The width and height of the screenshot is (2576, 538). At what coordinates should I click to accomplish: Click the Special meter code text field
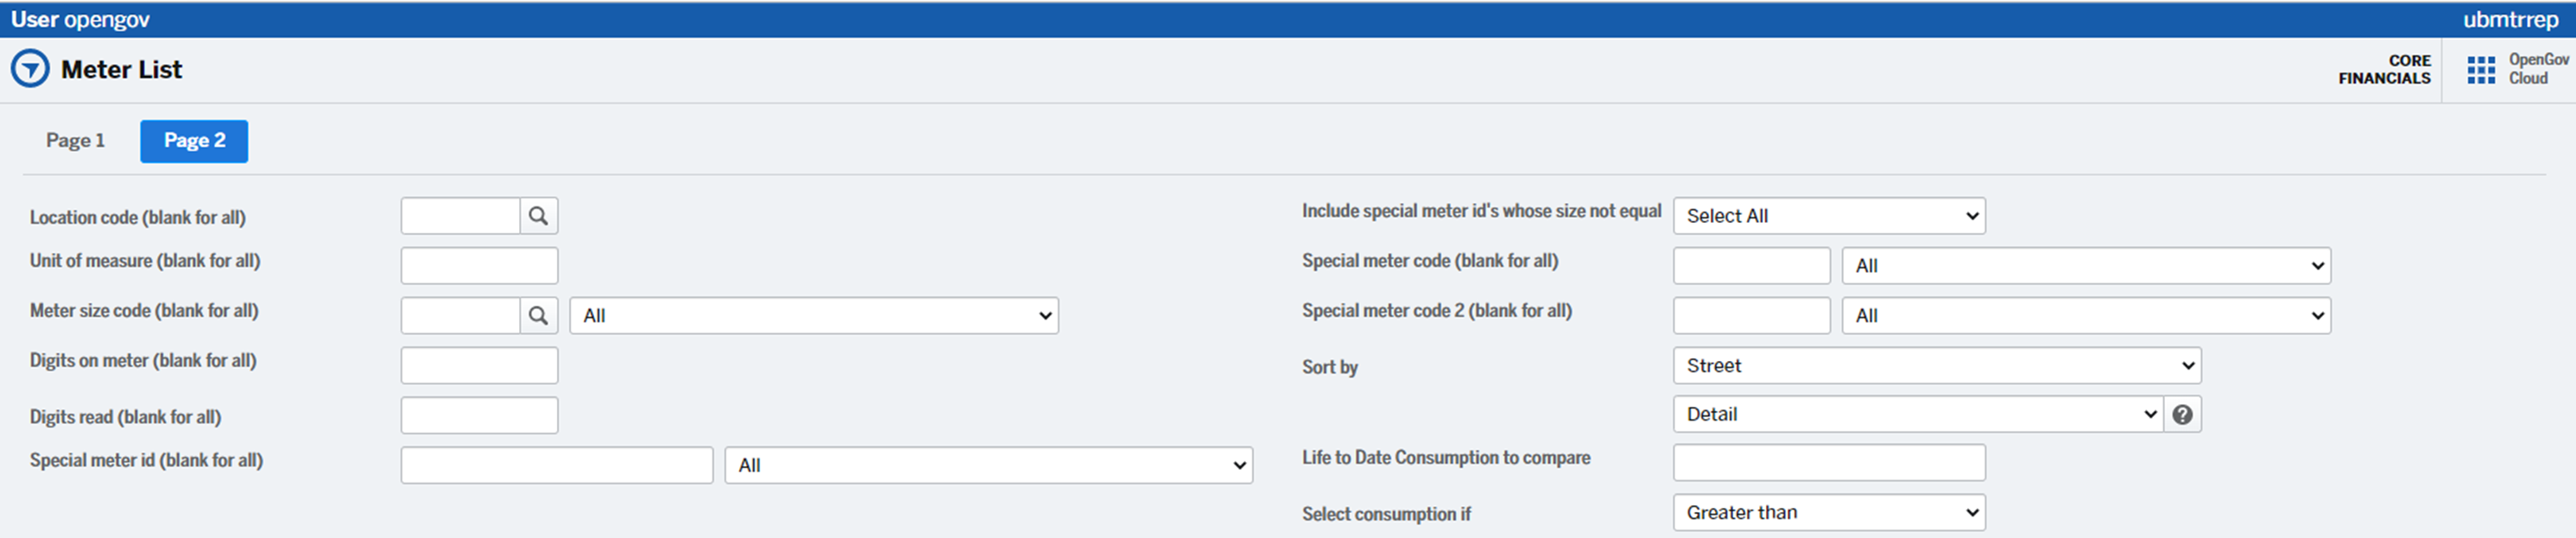[1751, 266]
